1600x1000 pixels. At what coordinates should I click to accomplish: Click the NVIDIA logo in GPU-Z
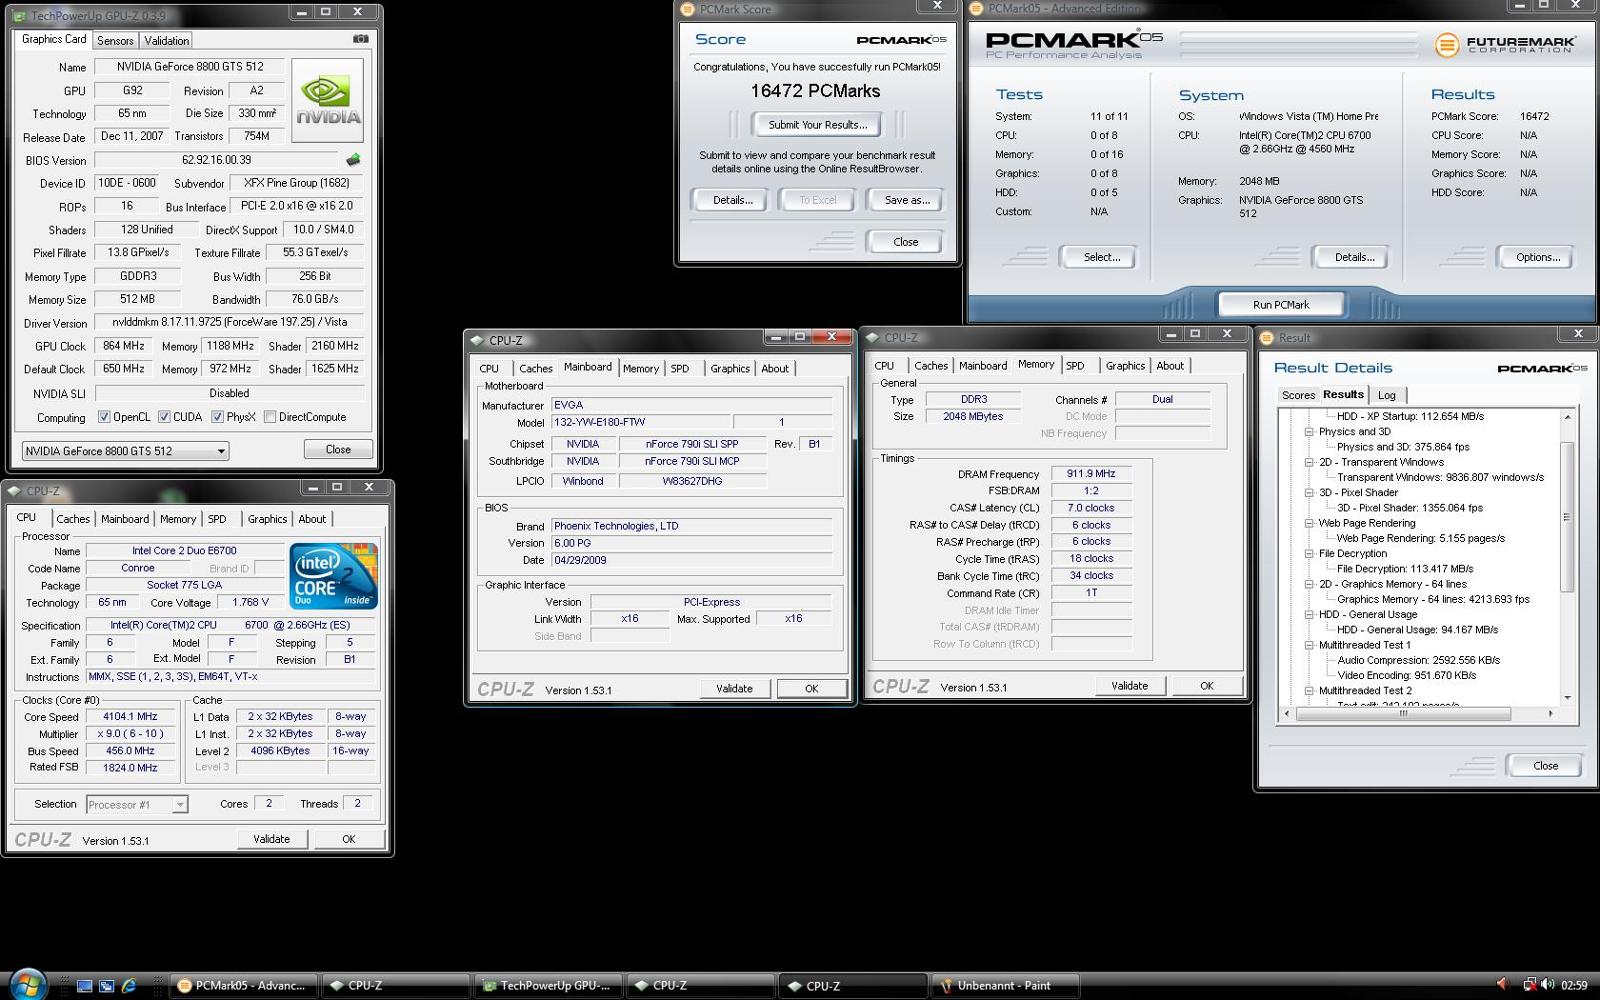327,100
